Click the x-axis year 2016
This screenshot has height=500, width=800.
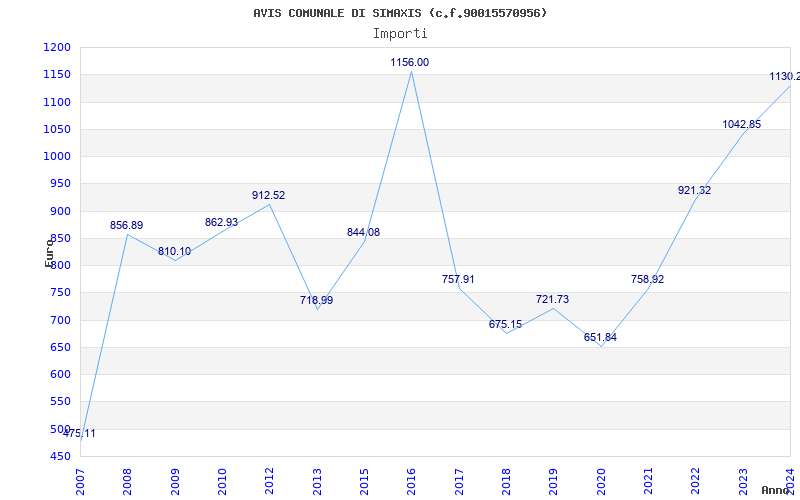[411, 482]
